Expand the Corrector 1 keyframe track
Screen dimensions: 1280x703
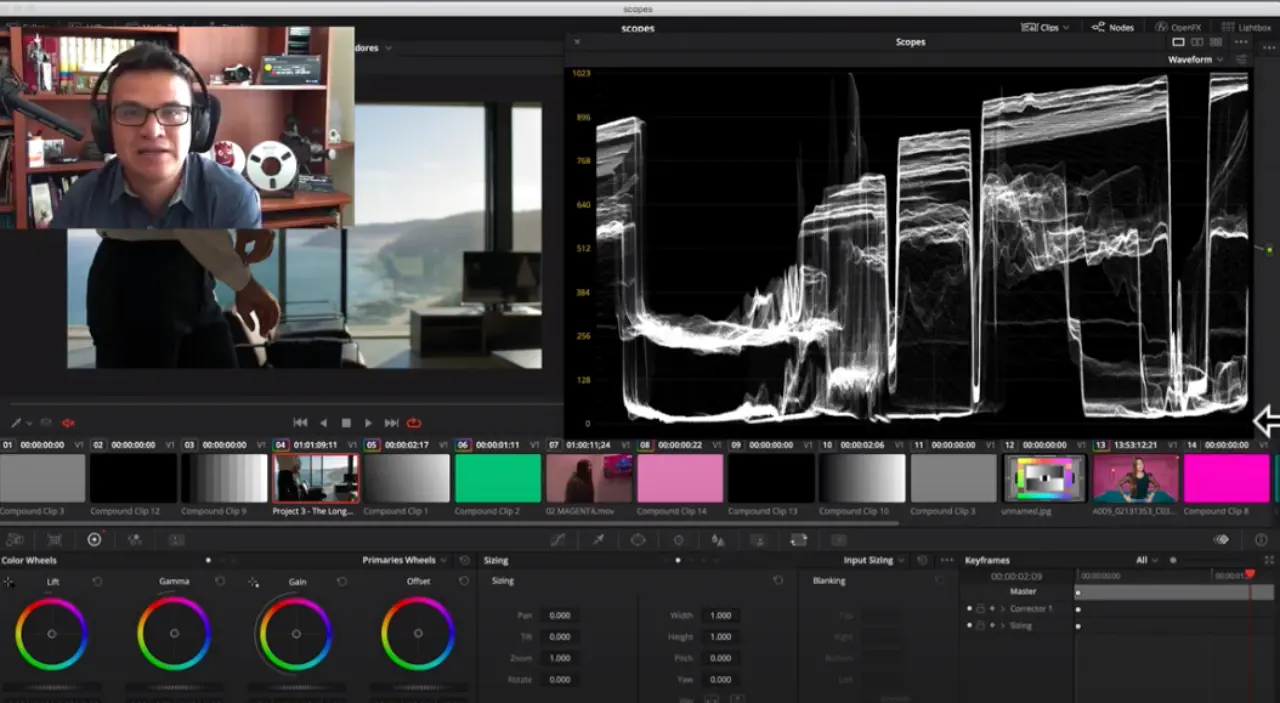pos(1003,609)
